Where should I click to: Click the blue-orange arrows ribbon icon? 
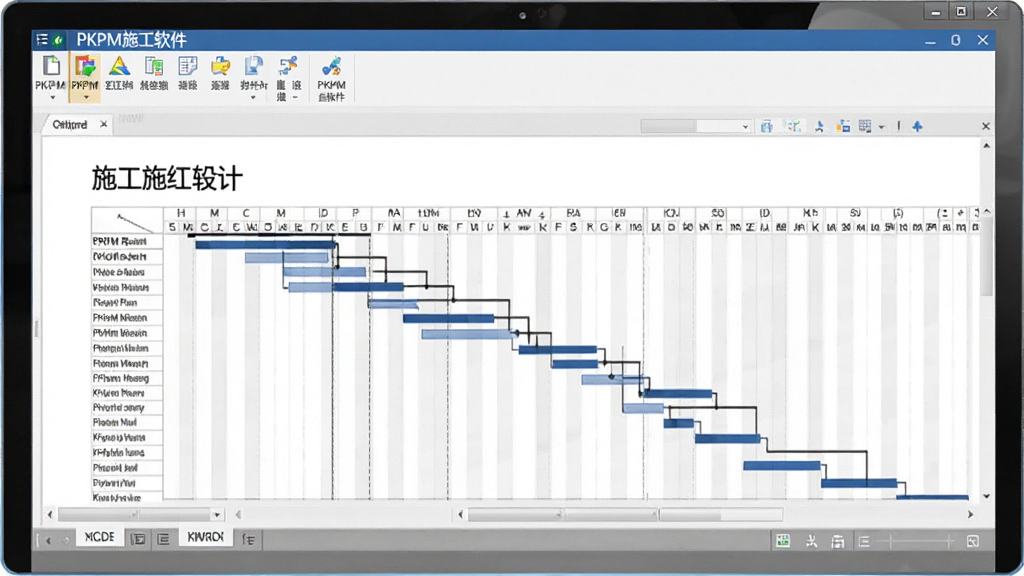click(287, 67)
